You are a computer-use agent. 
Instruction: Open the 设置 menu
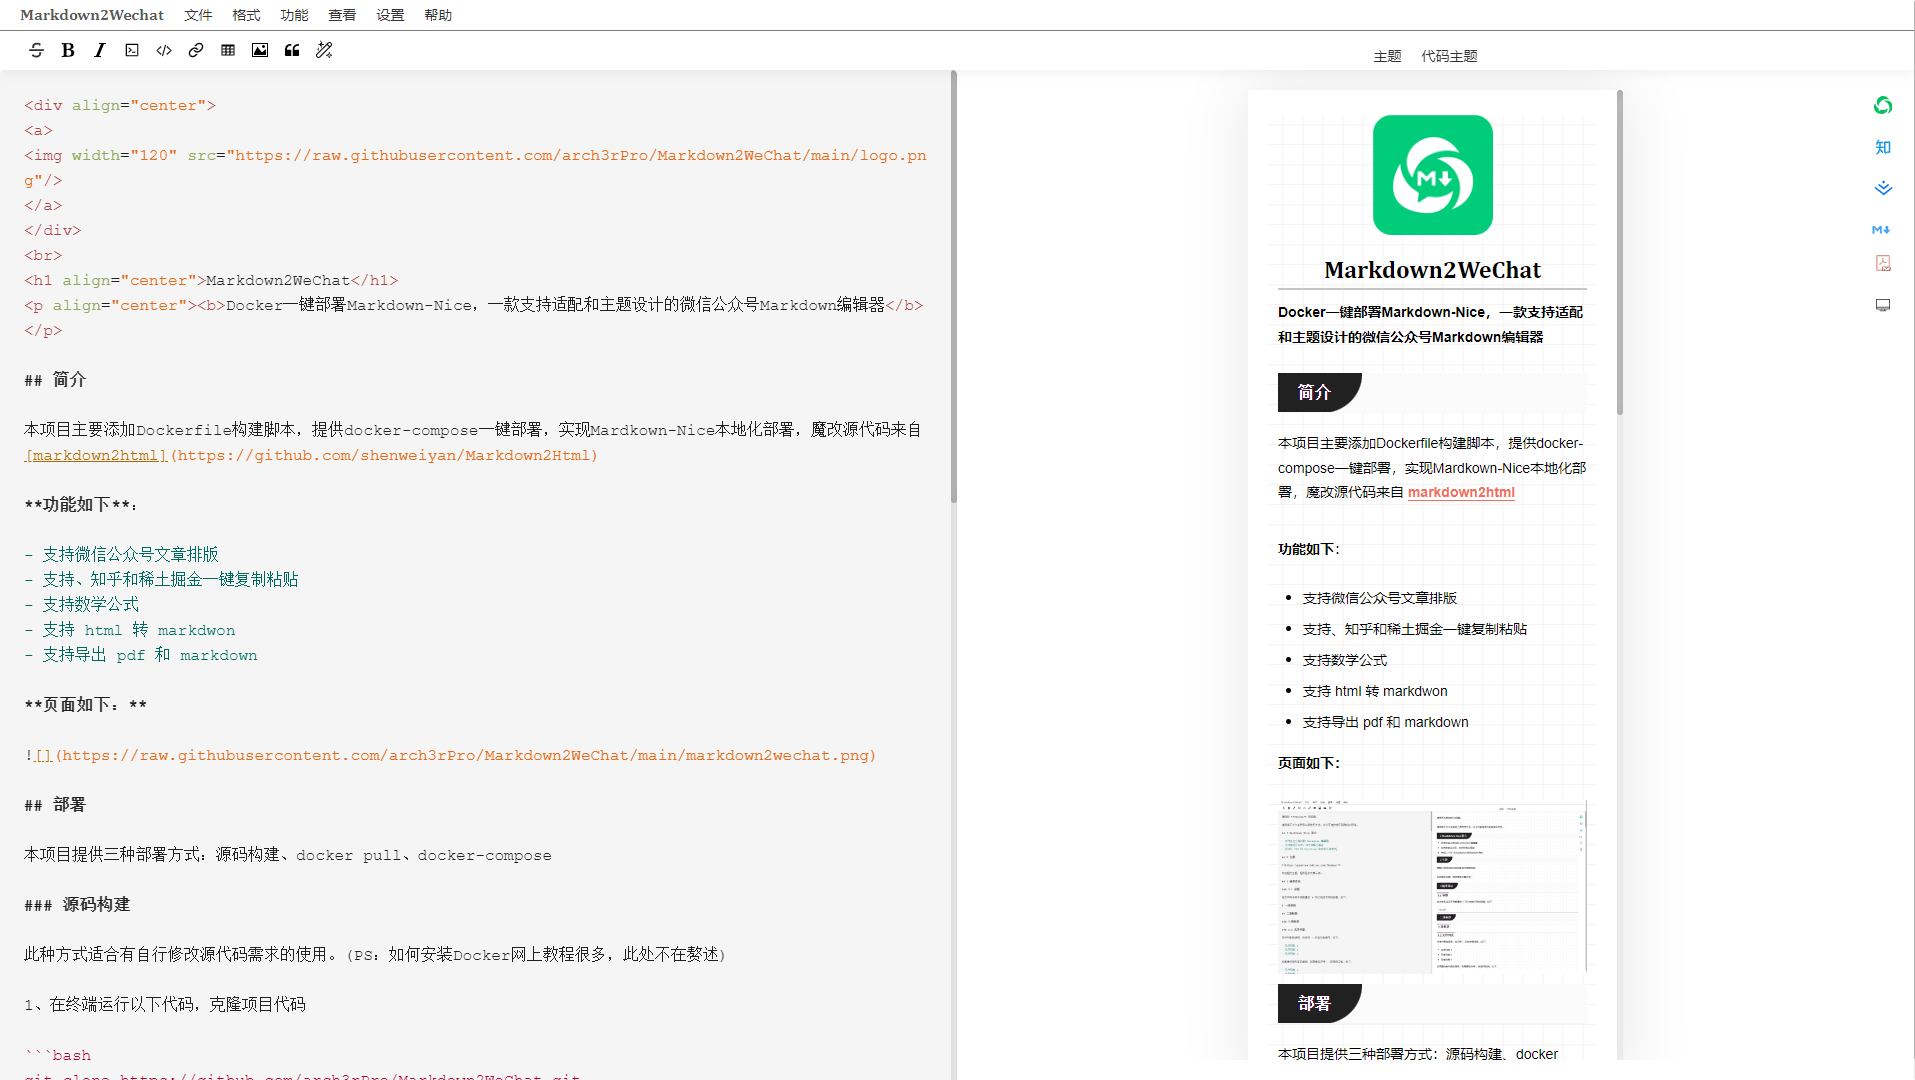click(x=390, y=15)
